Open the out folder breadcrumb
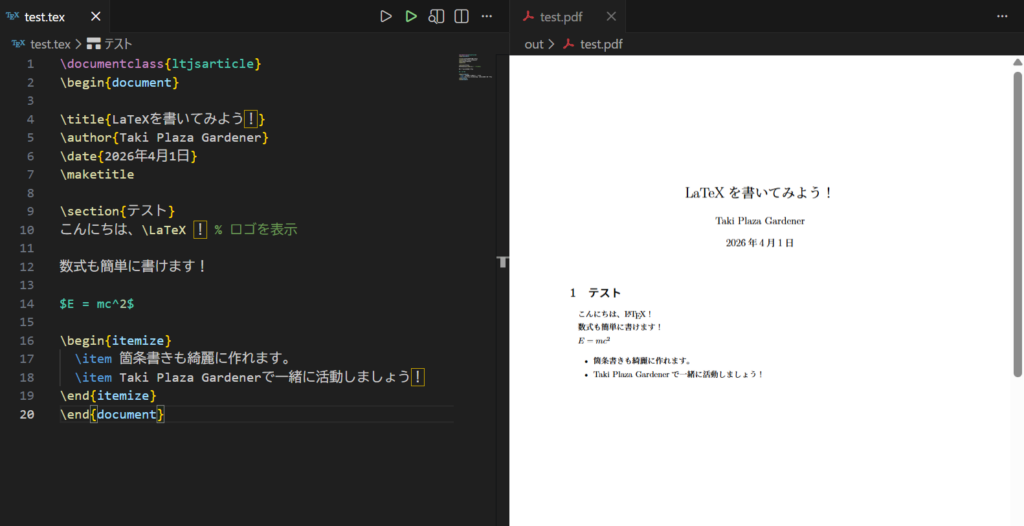Viewport: 1024px width, 526px height. (x=534, y=44)
